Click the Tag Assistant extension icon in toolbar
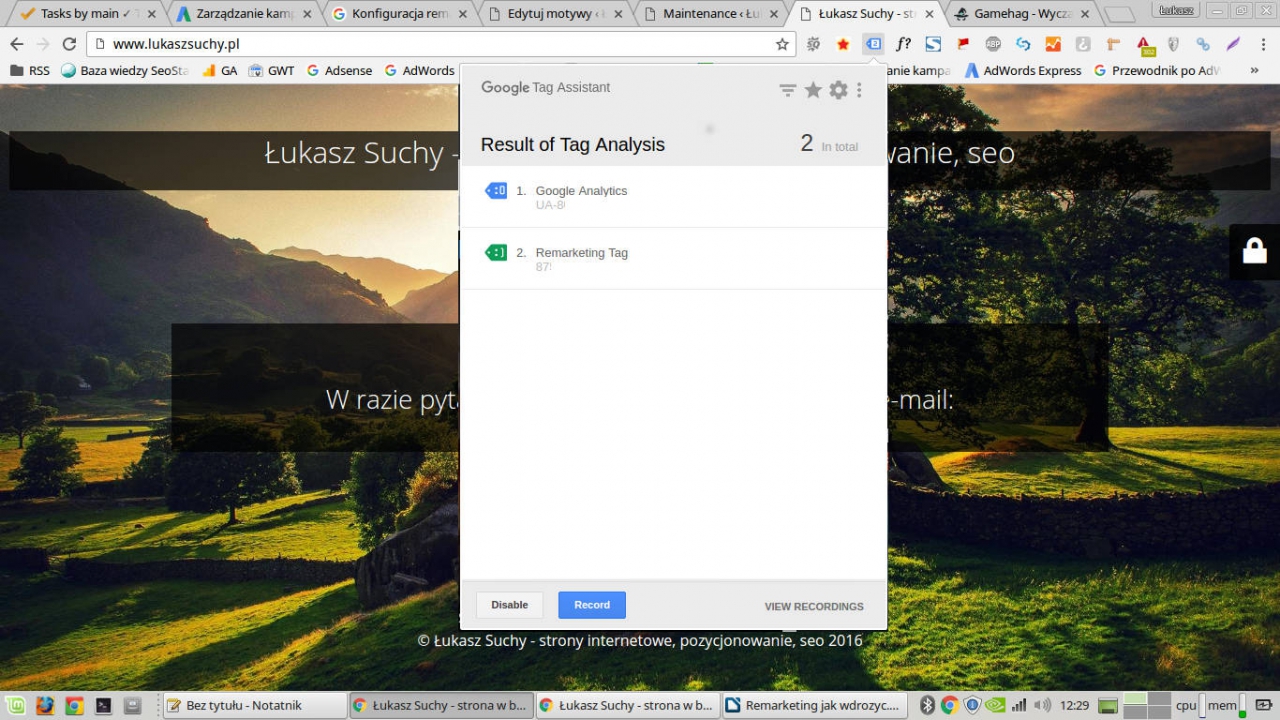This screenshot has width=1280, height=720. (x=873, y=44)
